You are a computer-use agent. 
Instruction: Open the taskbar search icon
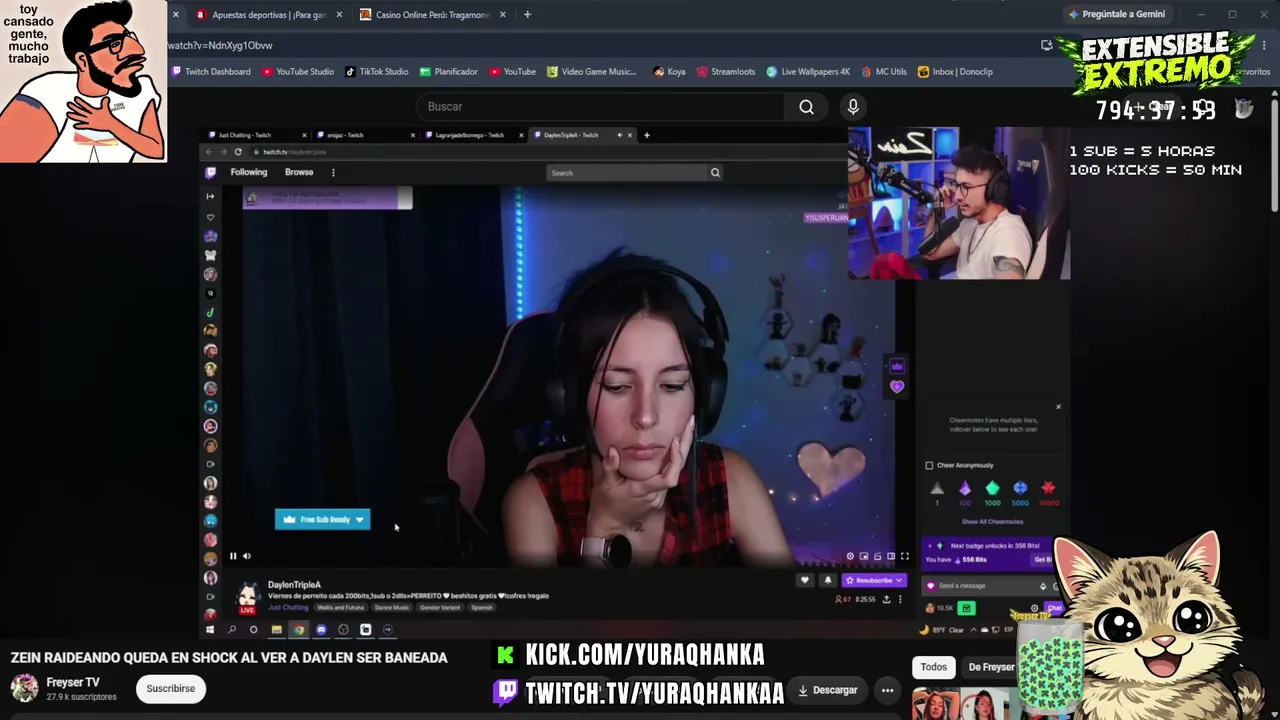(x=232, y=630)
